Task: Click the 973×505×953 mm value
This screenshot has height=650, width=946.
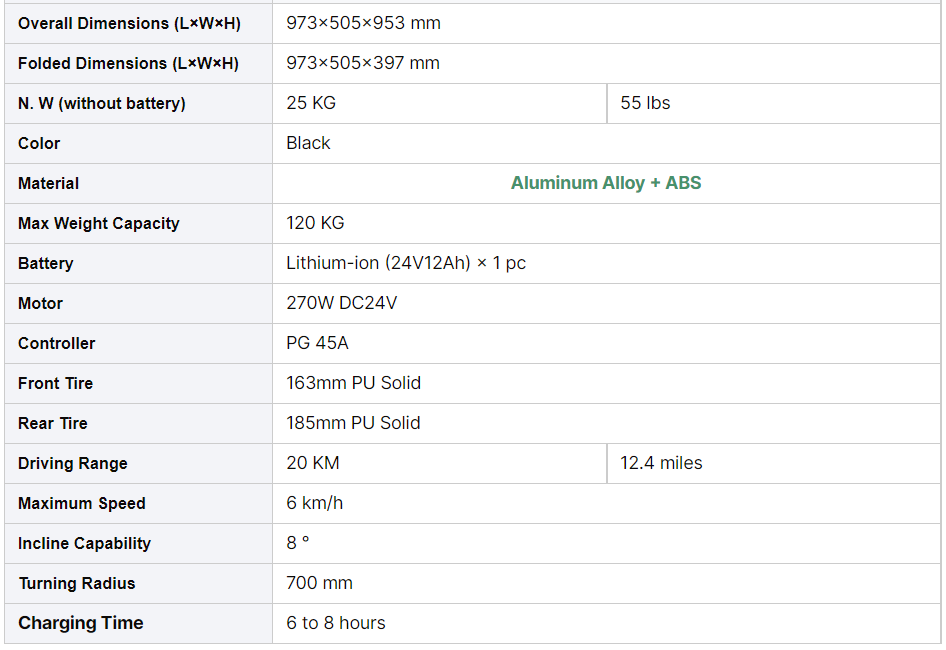Action: click(x=363, y=23)
